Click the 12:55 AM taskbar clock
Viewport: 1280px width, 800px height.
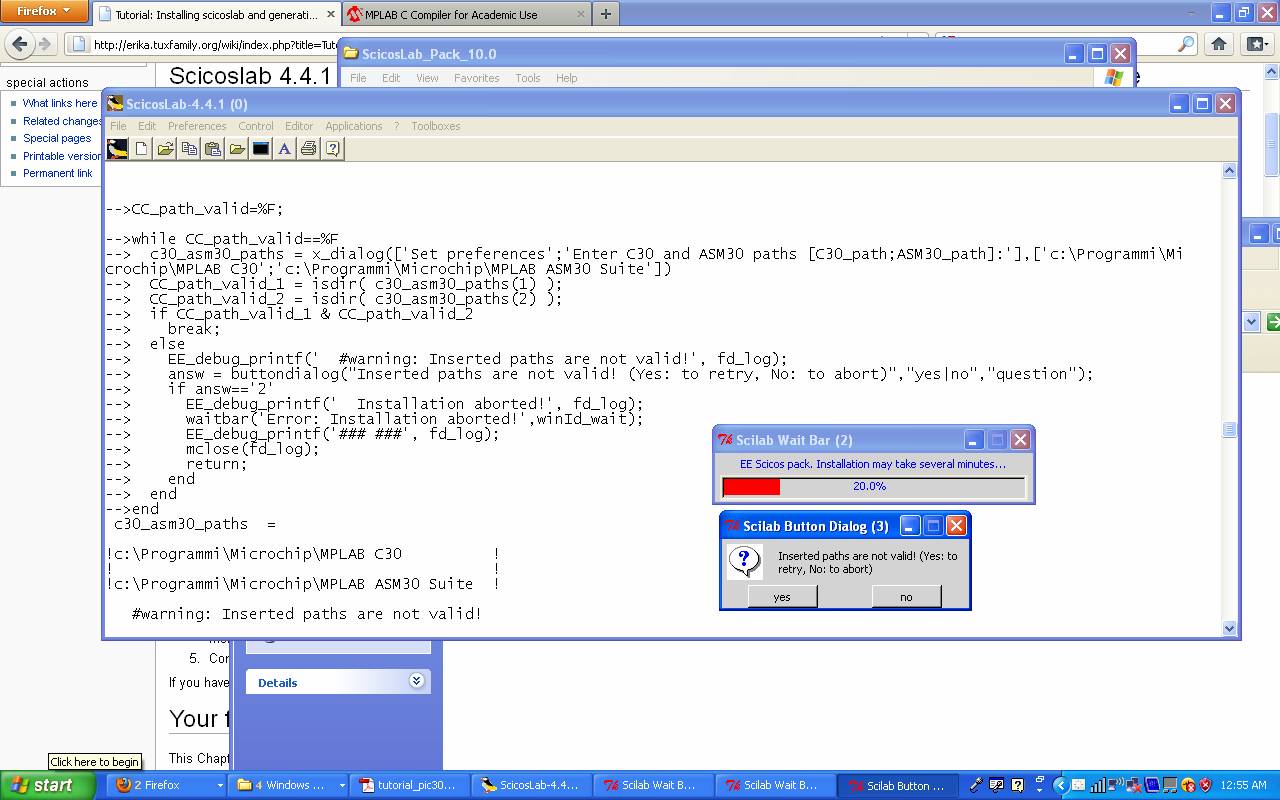[x=1243, y=785]
